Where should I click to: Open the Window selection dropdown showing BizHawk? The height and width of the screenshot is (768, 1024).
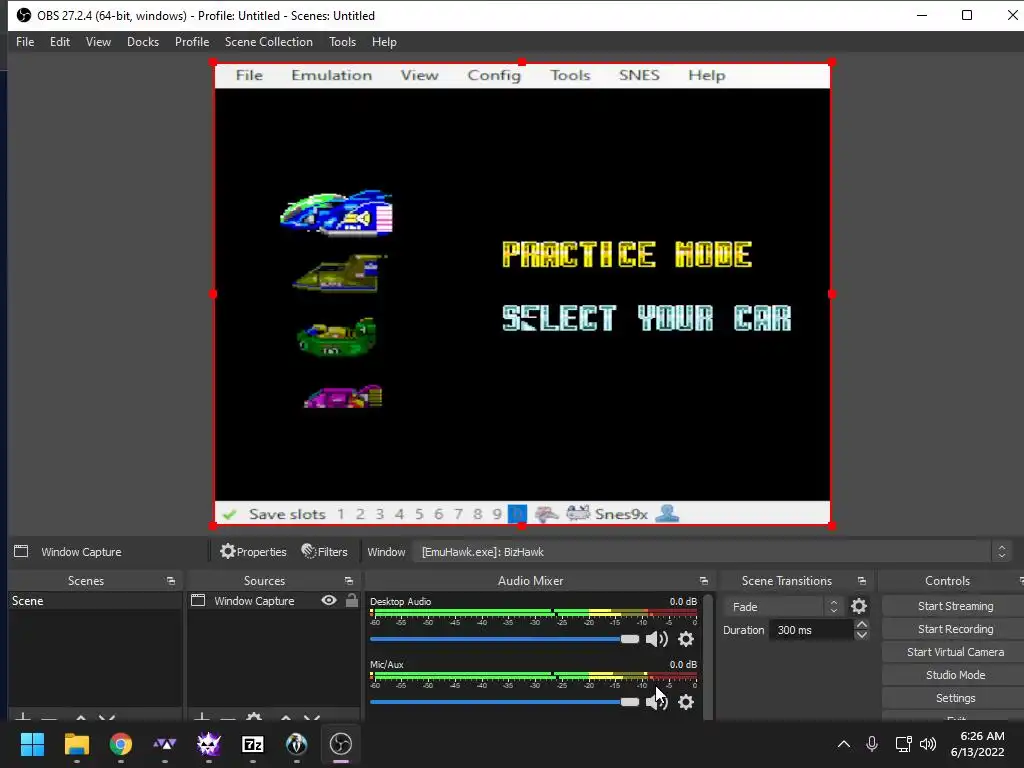pyautogui.click(x=711, y=552)
